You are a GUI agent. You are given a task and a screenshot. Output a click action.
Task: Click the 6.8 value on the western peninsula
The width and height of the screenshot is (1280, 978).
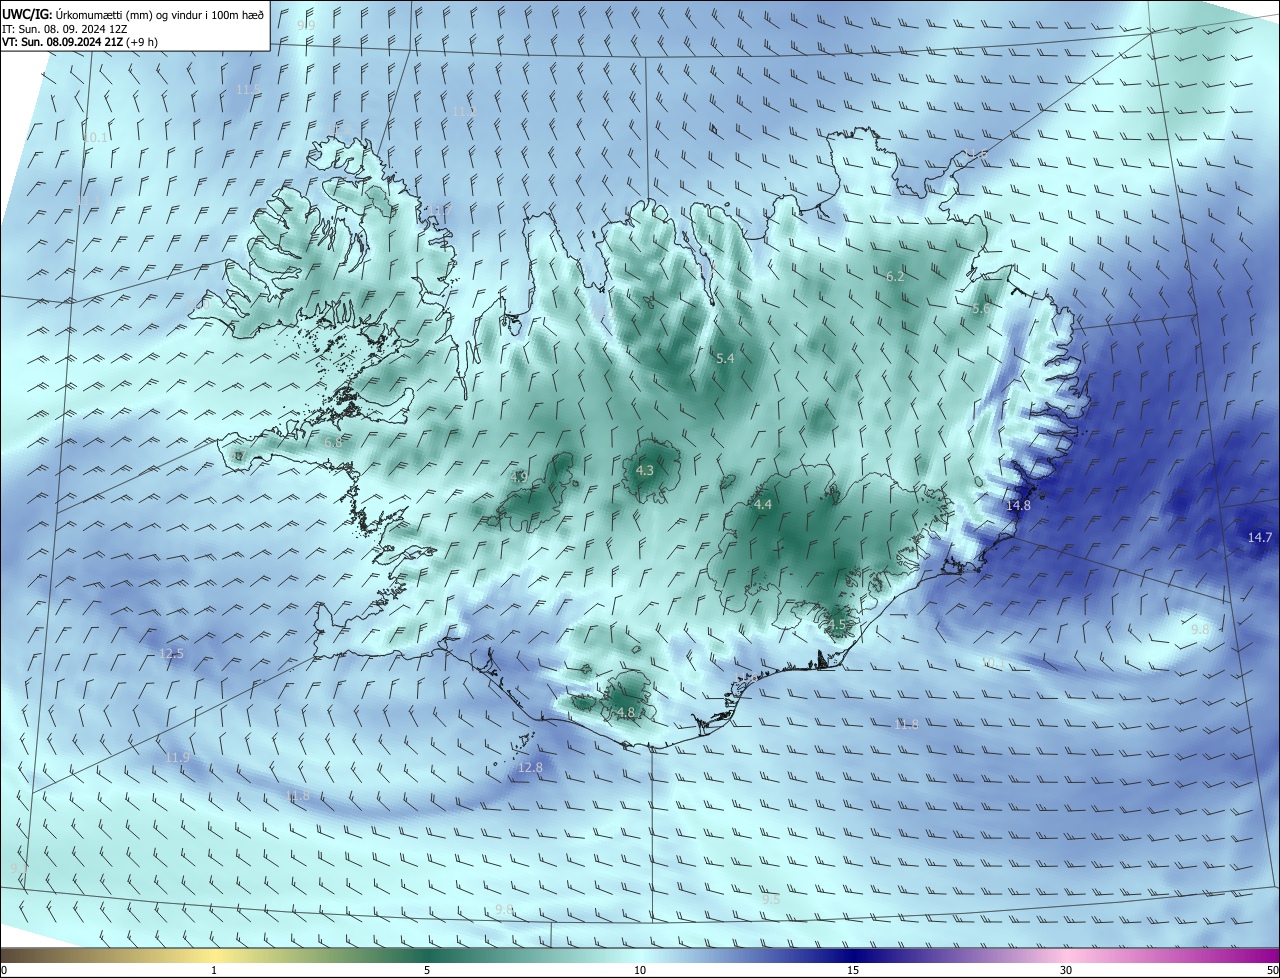(x=333, y=442)
